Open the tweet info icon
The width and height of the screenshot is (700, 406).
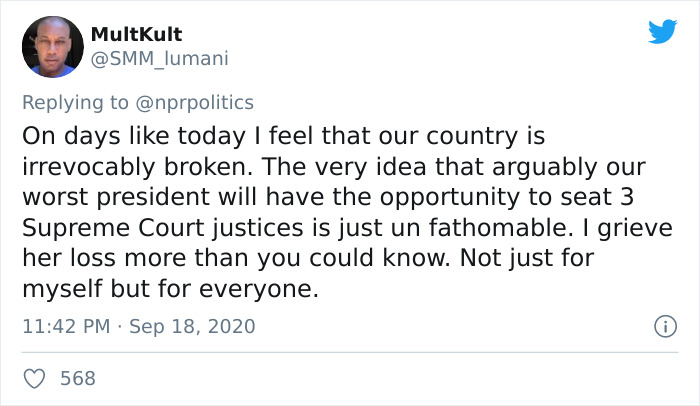[661, 326]
